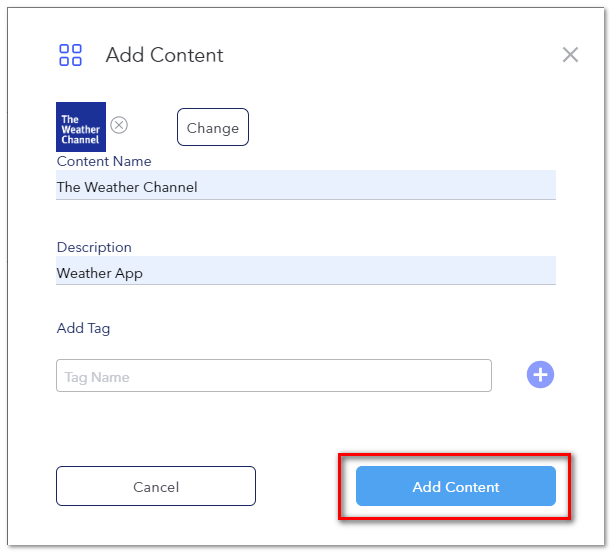611x552 pixels.
Task: Click the round plus button to add tag
Action: (540, 374)
